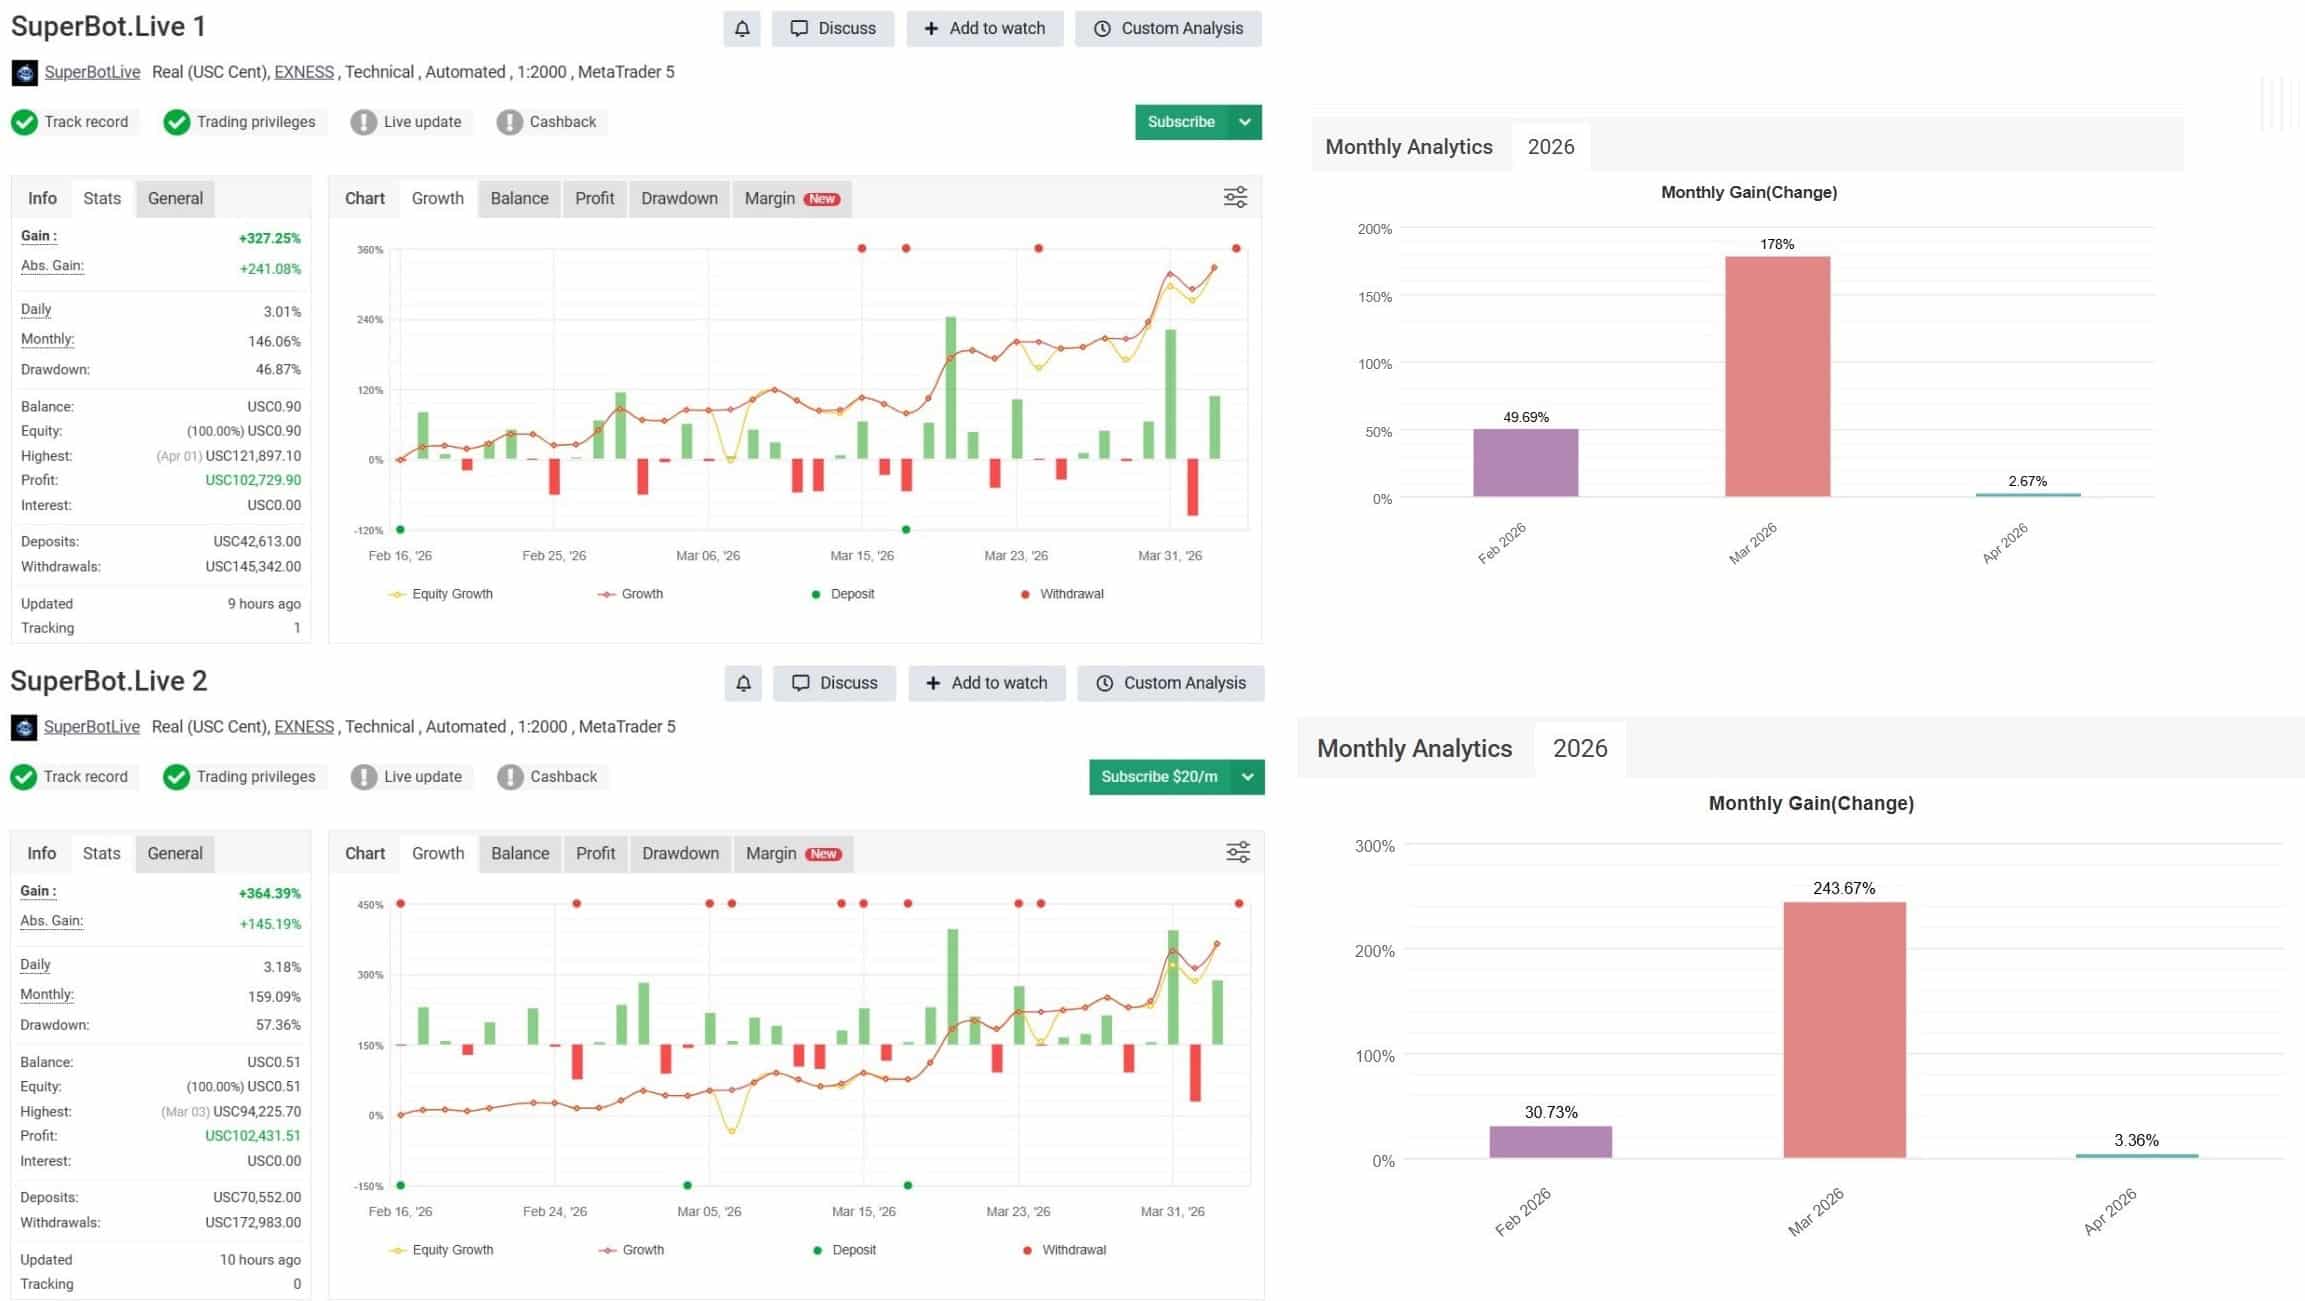
Task: Open chart settings sliders icon in first chart
Action: pyautogui.click(x=1235, y=198)
